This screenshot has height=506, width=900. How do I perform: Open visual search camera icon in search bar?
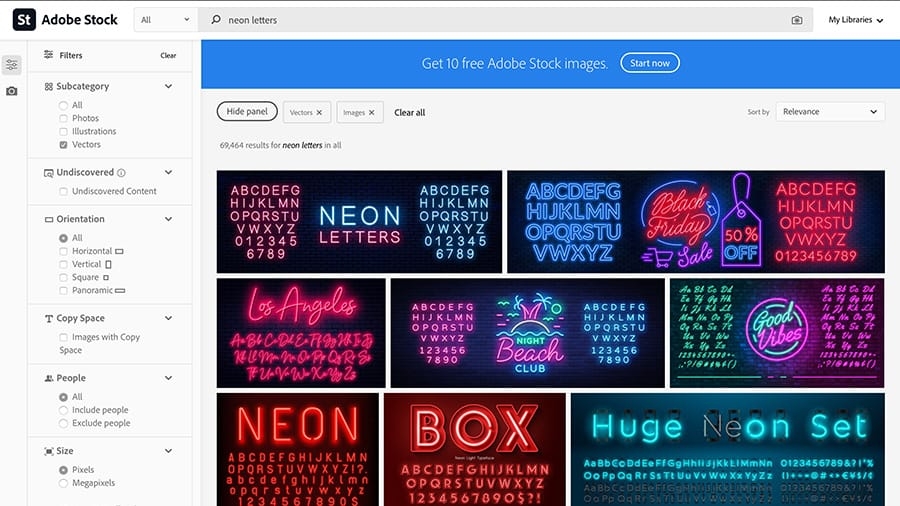[797, 20]
